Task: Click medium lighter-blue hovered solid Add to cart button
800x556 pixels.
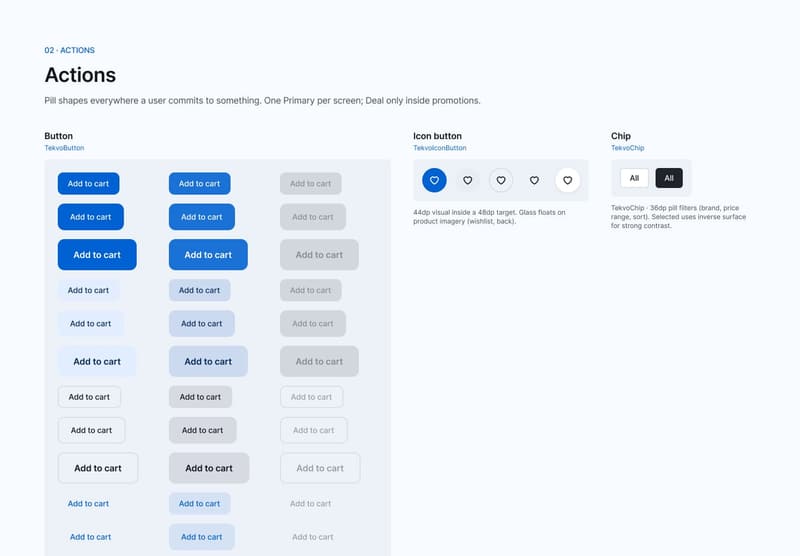Action: [202, 217]
